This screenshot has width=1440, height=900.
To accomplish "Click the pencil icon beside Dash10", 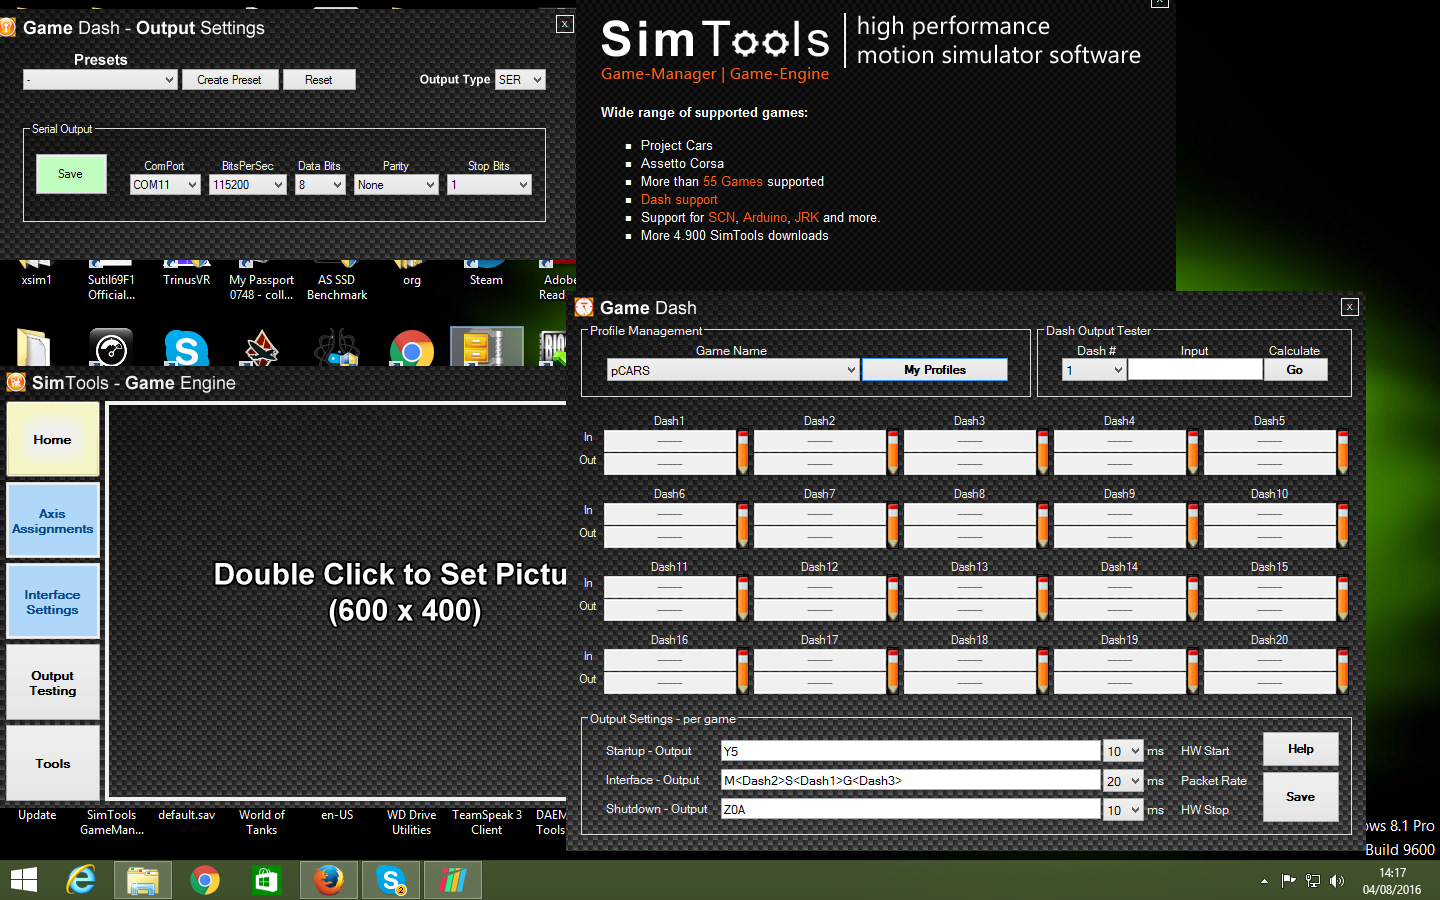I will point(1343,525).
